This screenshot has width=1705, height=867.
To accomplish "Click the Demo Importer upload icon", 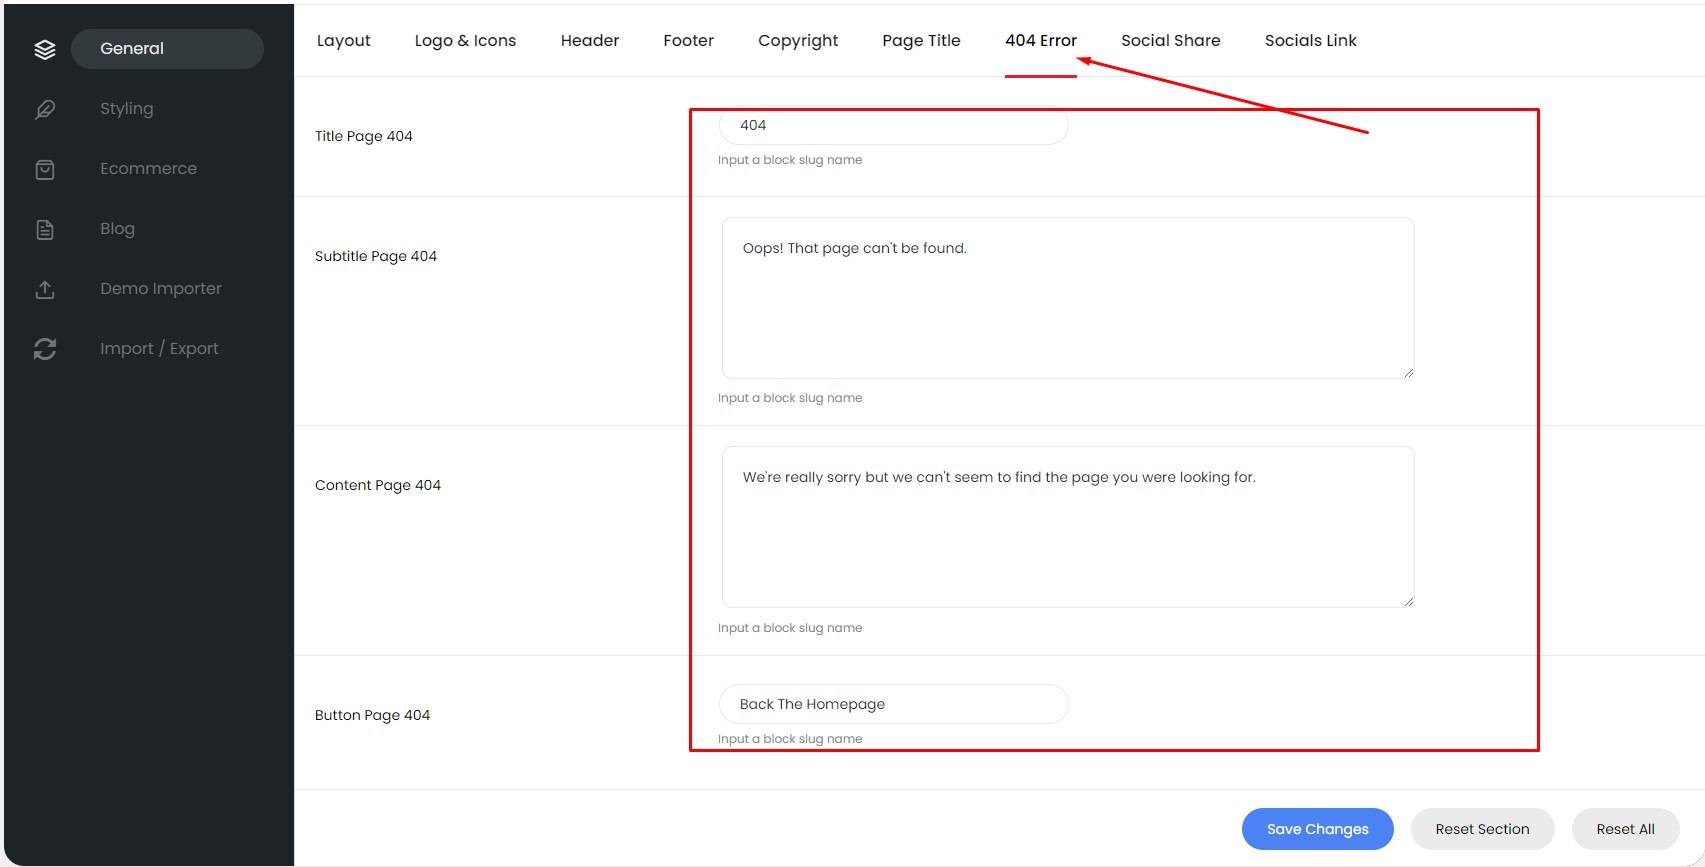I will (x=45, y=289).
